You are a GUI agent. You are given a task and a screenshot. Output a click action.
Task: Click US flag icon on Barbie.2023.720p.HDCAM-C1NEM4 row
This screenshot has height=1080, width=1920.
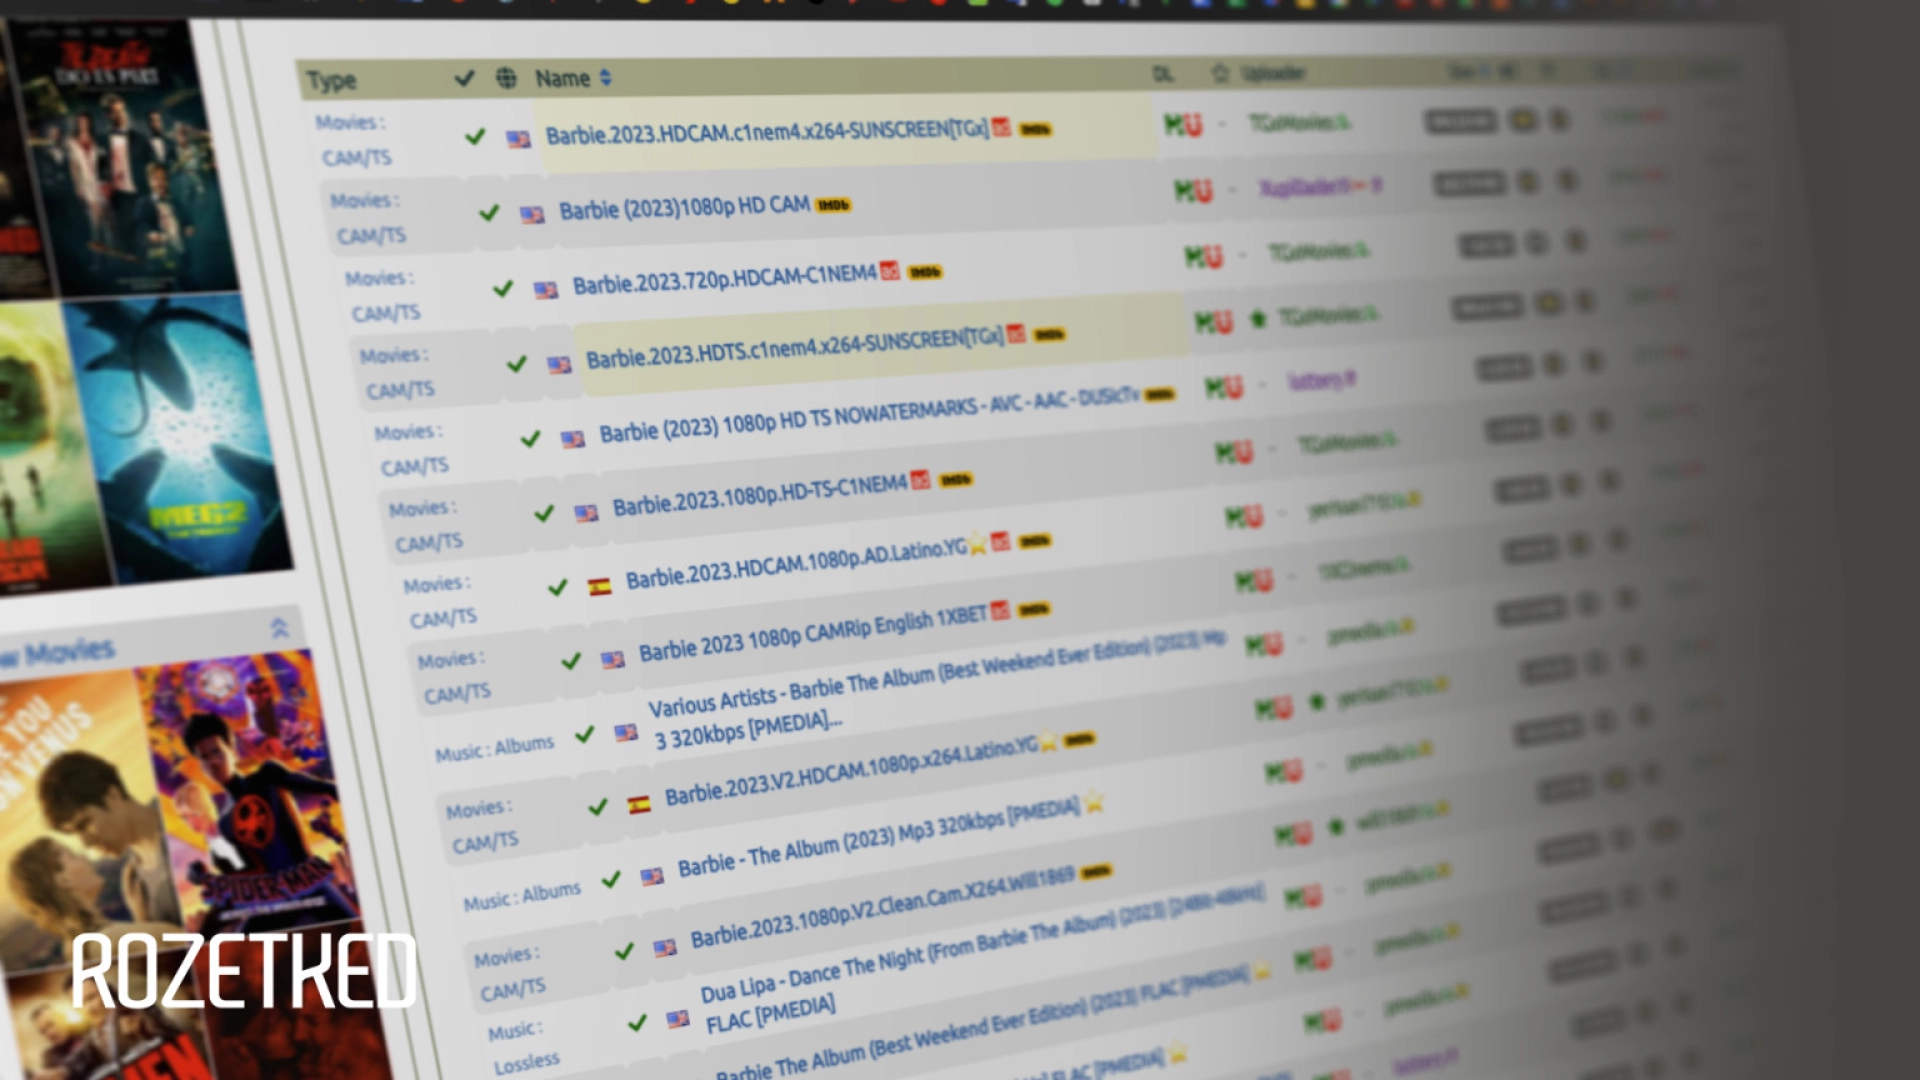pyautogui.click(x=545, y=290)
